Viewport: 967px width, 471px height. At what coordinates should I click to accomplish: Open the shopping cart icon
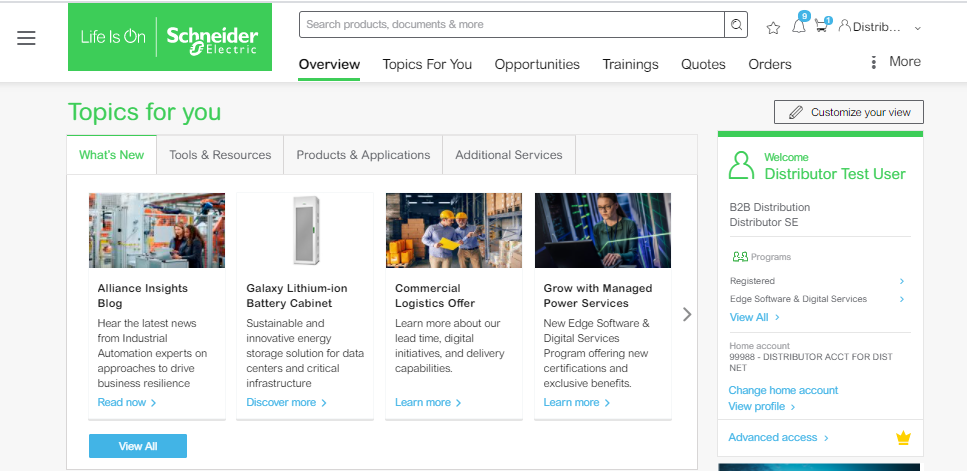(821, 27)
